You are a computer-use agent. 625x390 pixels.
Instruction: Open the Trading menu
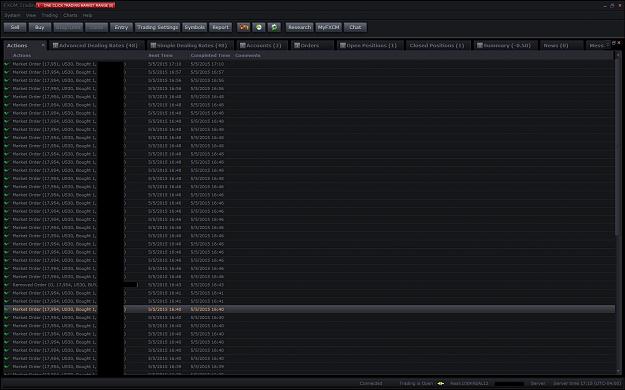click(x=50, y=15)
